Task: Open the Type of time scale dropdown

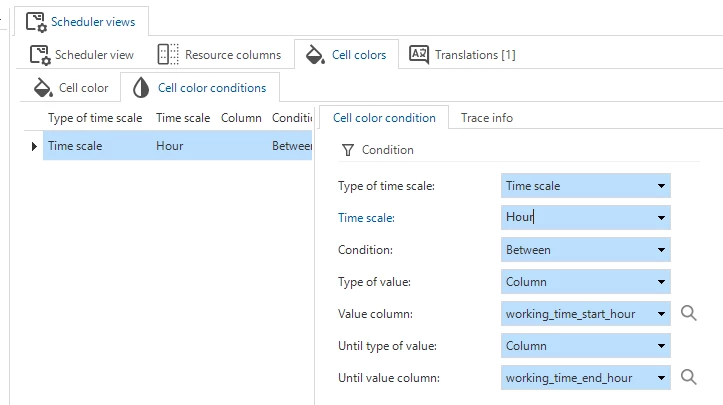Action: tap(661, 186)
